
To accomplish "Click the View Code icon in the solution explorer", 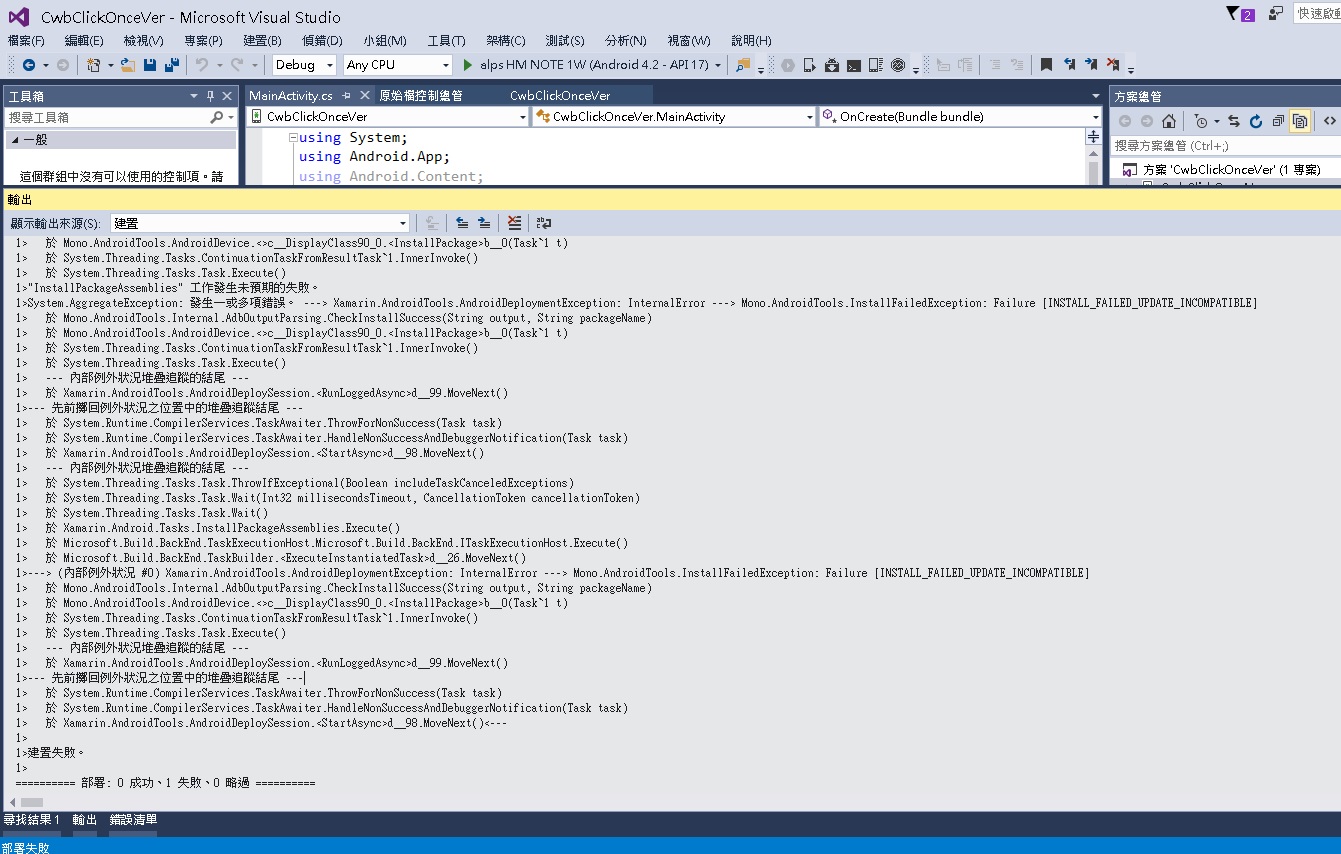I will (x=1330, y=121).
